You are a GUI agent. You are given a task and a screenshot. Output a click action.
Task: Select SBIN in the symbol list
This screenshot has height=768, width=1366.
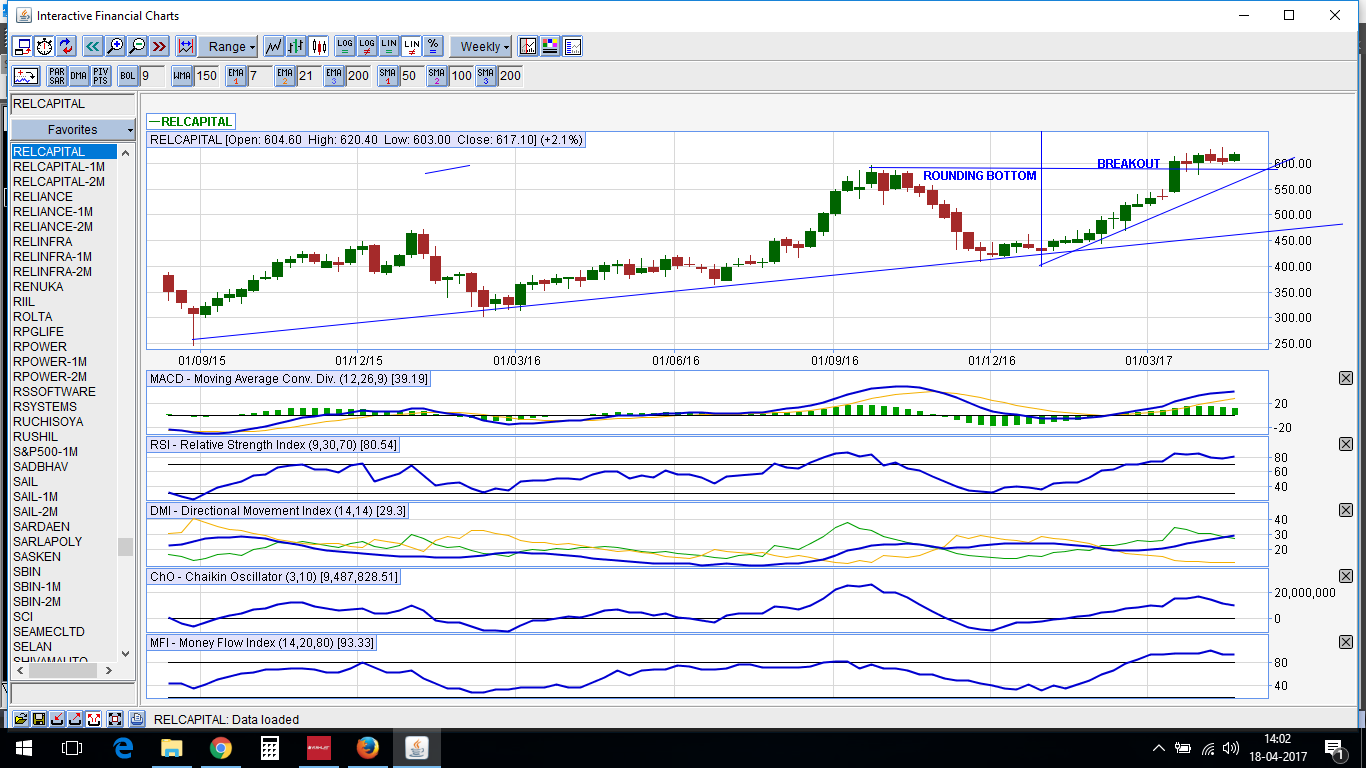(x=64, y=572)
